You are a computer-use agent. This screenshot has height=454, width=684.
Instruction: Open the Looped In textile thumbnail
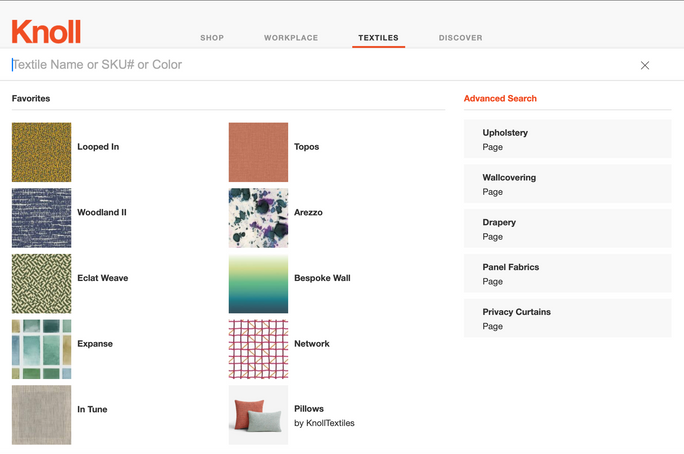[42, 152]
